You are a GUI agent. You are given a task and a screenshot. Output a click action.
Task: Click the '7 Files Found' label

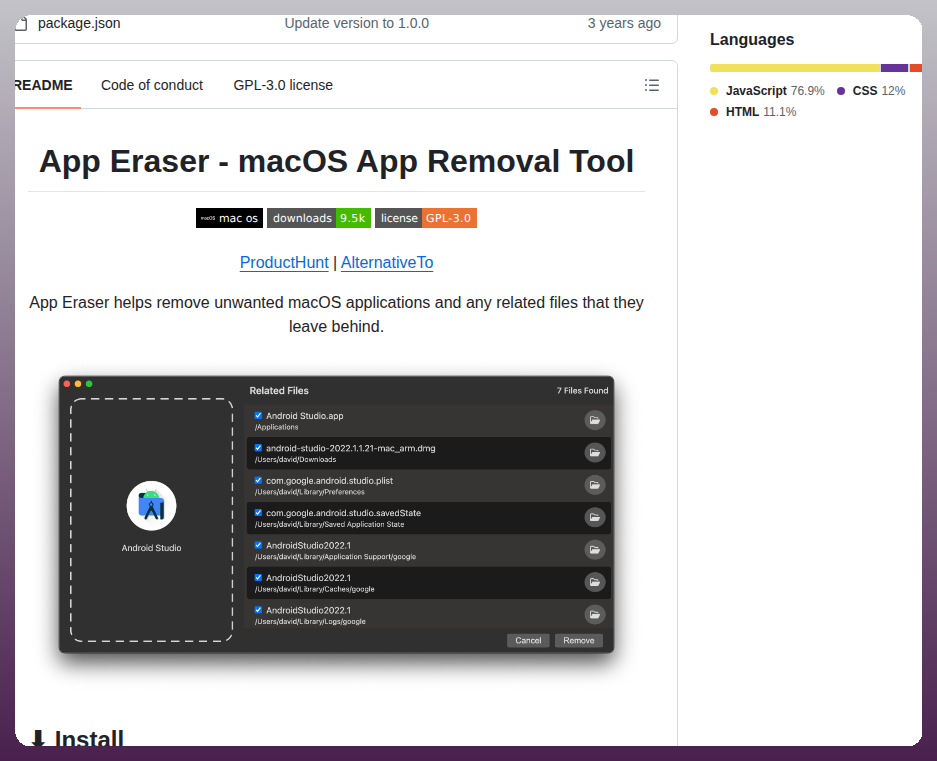coord(582,390)
